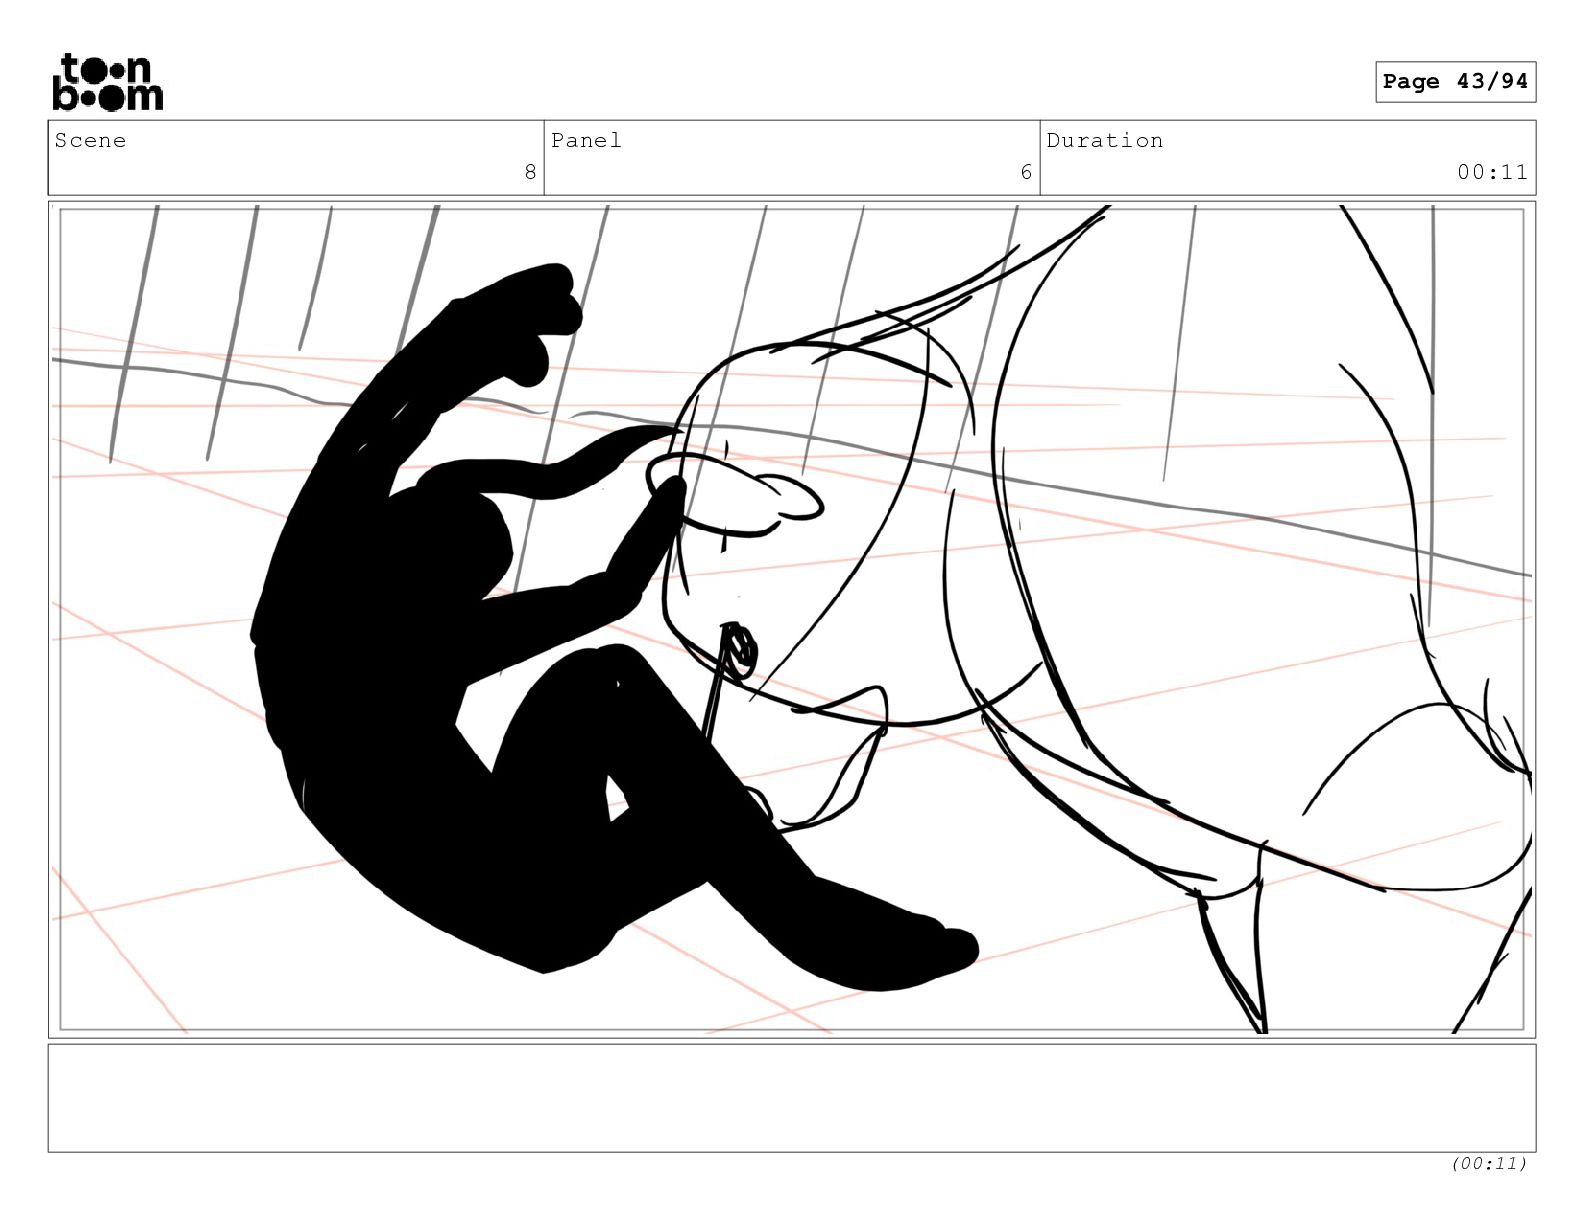The image size is (1584, 1224).
Task: Click the empty notes box under the drawing
Action: [792, 1098]
